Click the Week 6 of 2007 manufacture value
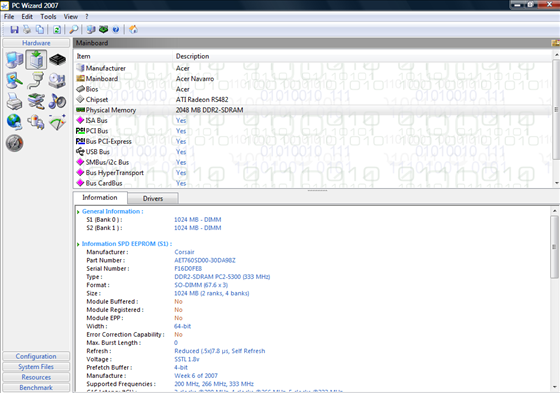 point(196,375)
